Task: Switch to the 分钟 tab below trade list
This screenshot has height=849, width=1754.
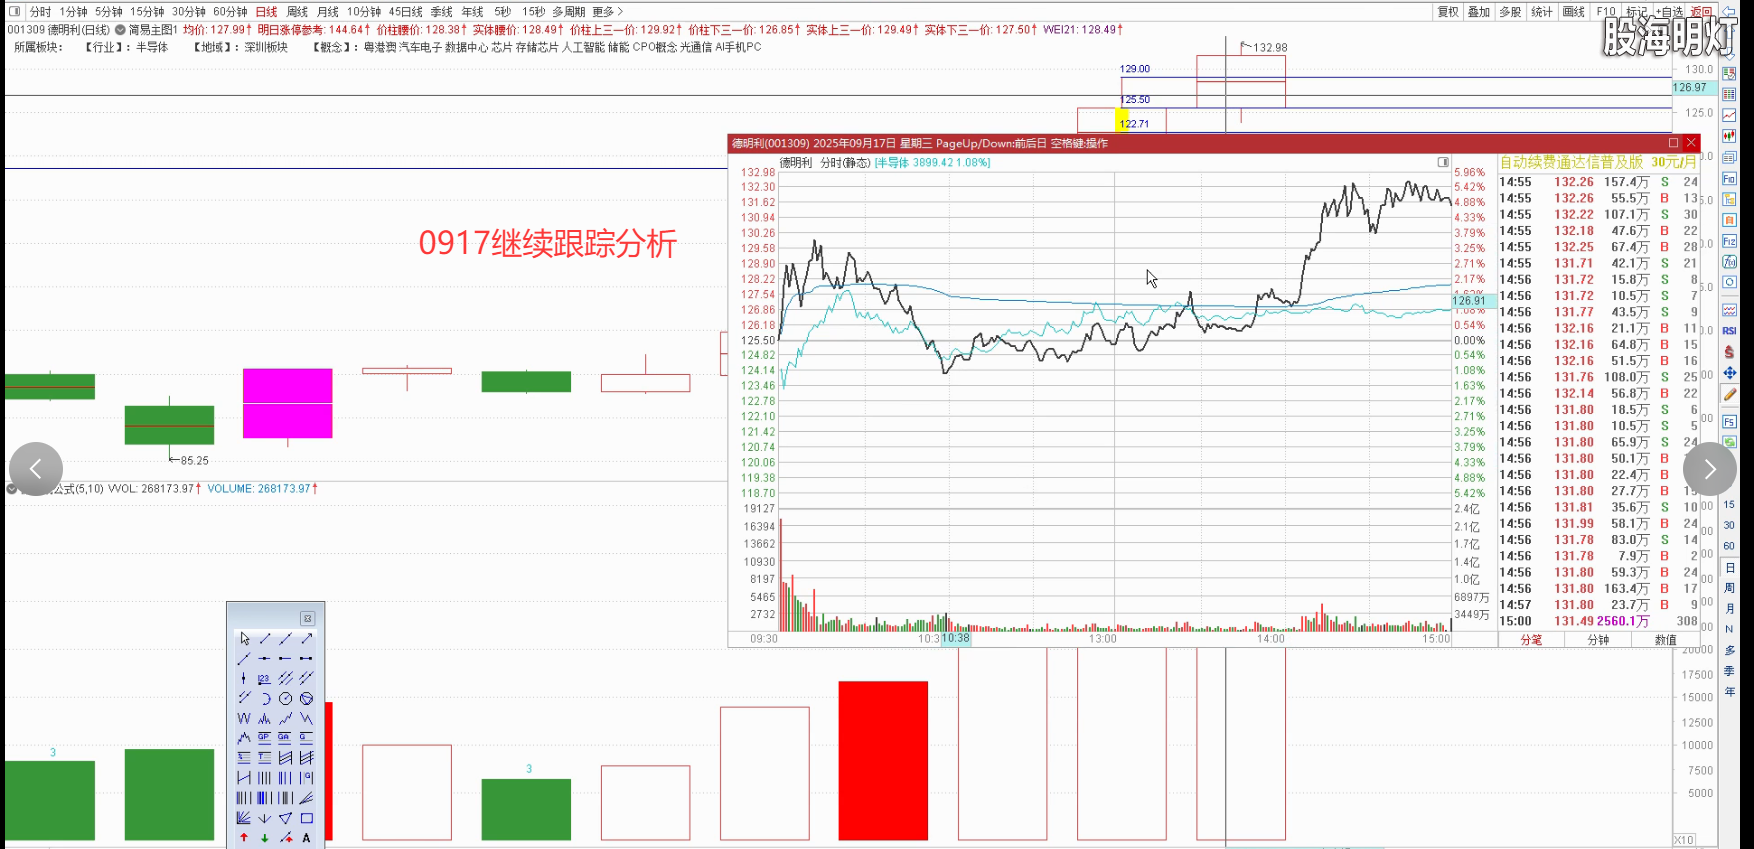Action: pos(1598,640)
